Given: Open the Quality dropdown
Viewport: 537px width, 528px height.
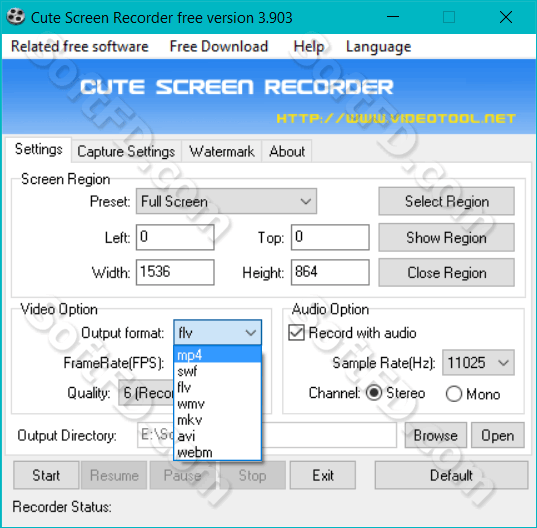Looking at the screenshot, I should pyautogui.click(x=146, y=393).
